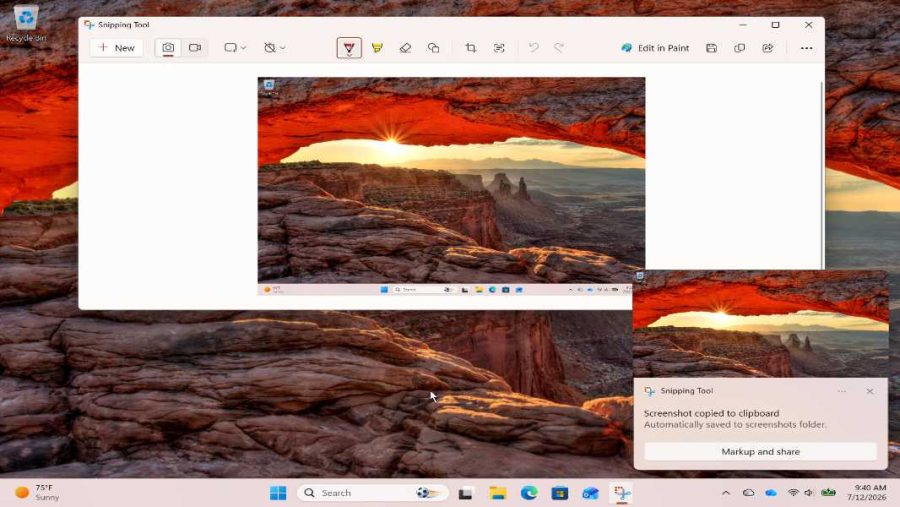Click the notification's screenshot thumbnail preview

tap(760, 323)
